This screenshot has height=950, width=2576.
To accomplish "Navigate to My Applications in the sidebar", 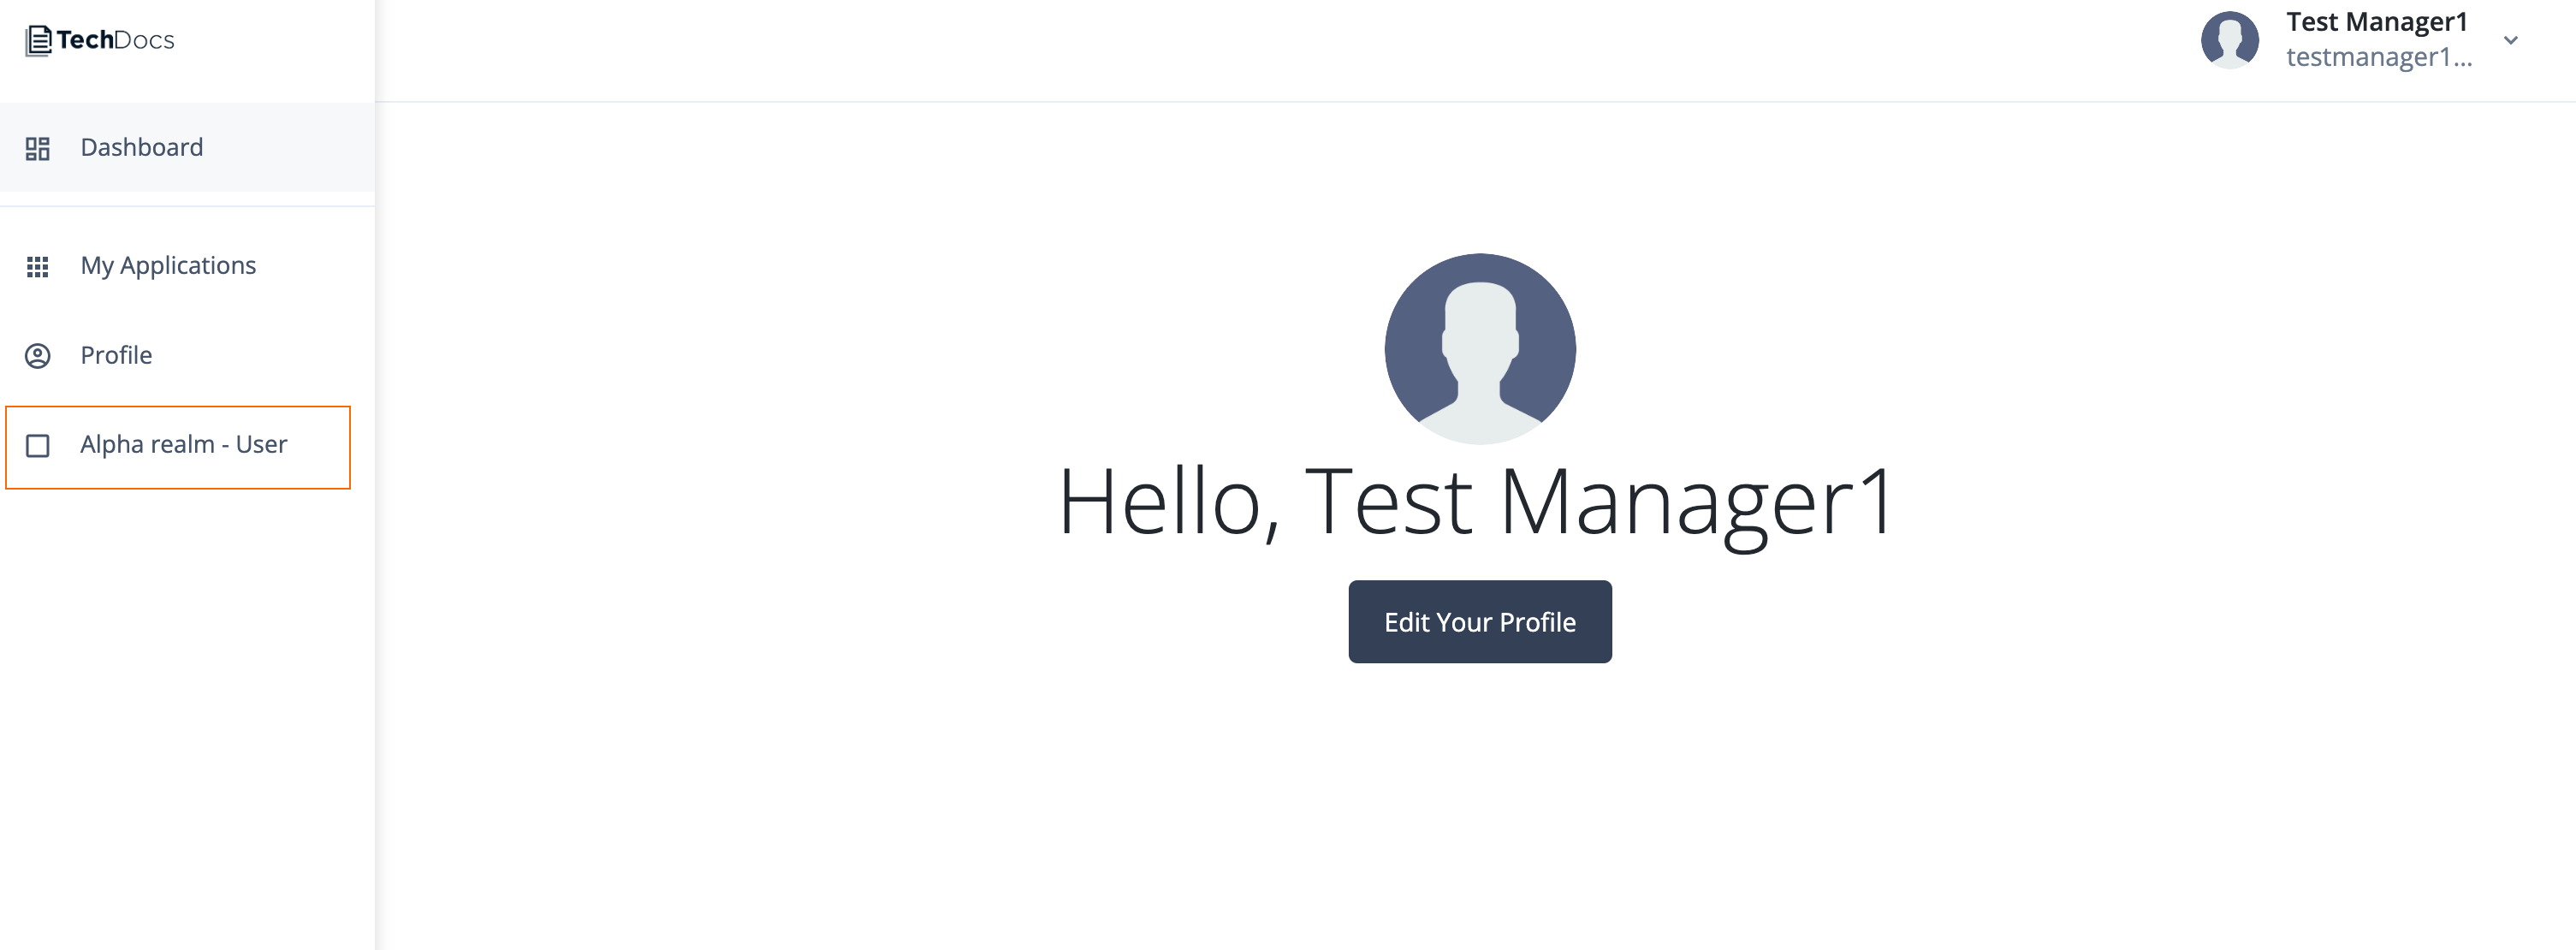I will tap(168, 265).
